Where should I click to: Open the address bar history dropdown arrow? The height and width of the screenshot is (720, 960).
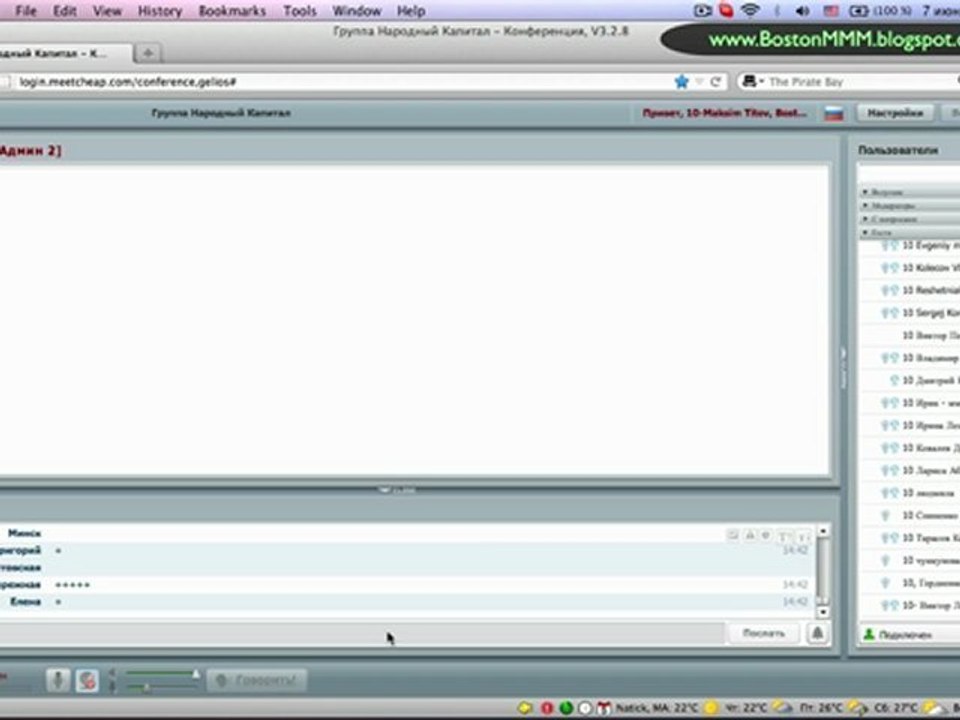tap(699, 81)
